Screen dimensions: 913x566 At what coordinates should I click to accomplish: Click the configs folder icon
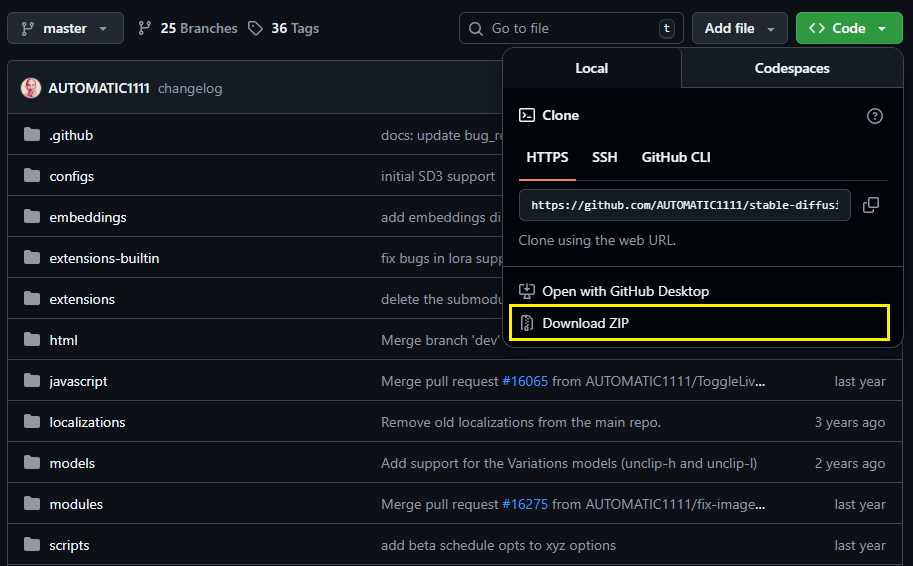32,176
